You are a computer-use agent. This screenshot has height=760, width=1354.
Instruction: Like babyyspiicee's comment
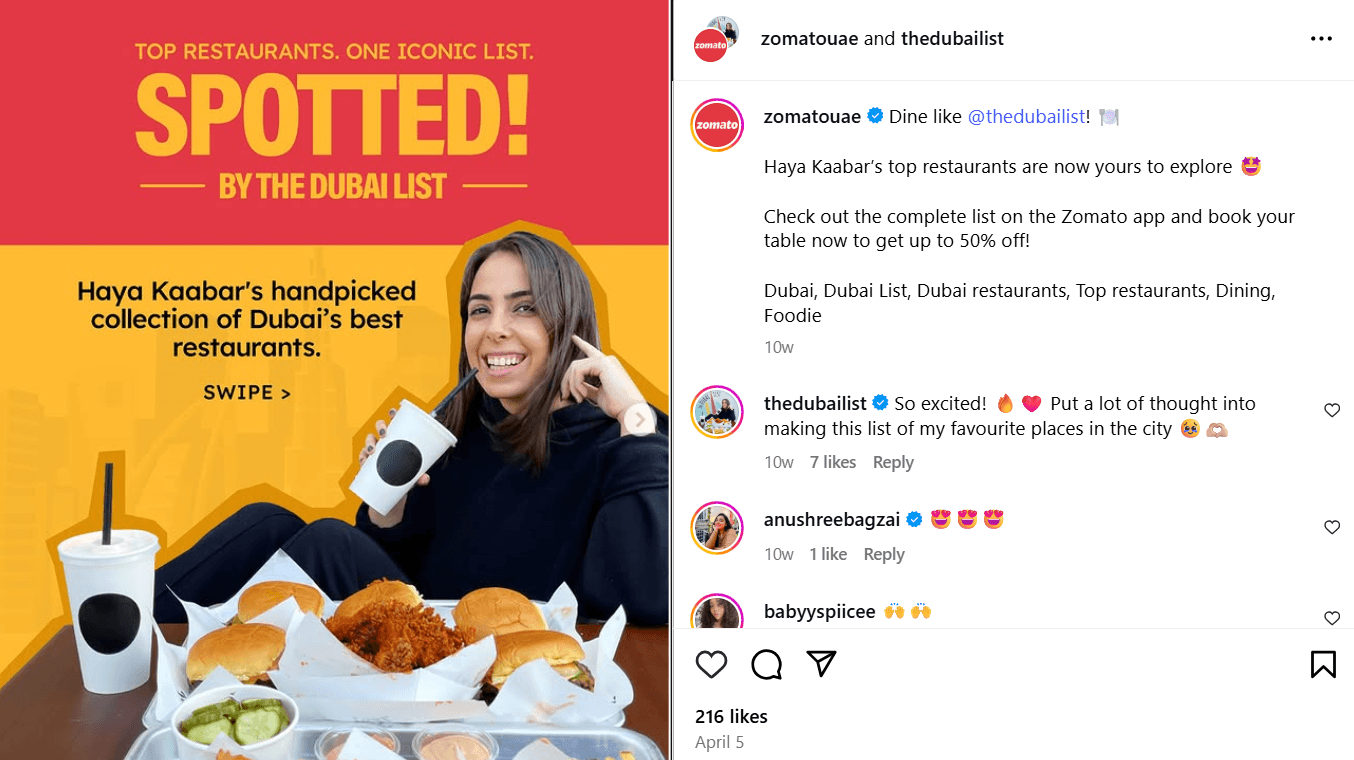(x=1331, y=618)
